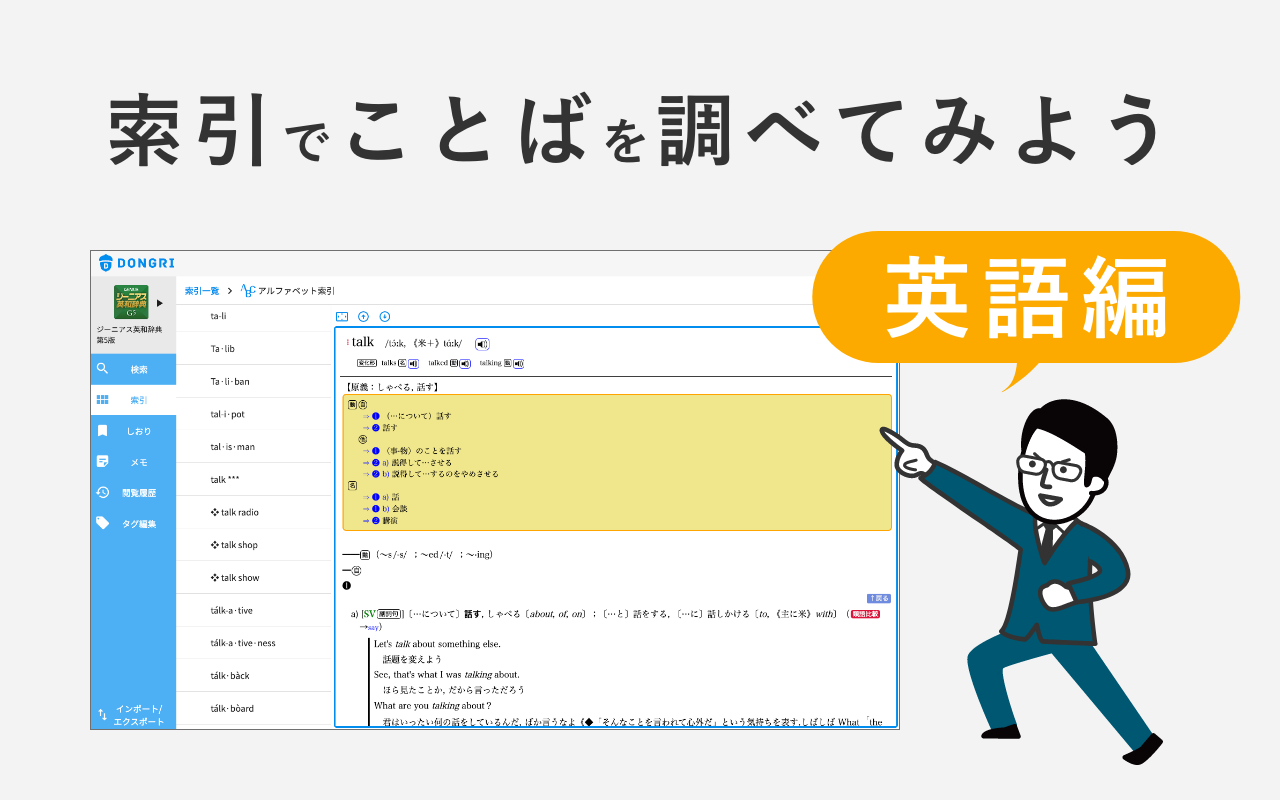Select index entry Ta·lib
The width and height of the screenshot is (1280, 800).
pyautogui.click(x=254, y=348)
